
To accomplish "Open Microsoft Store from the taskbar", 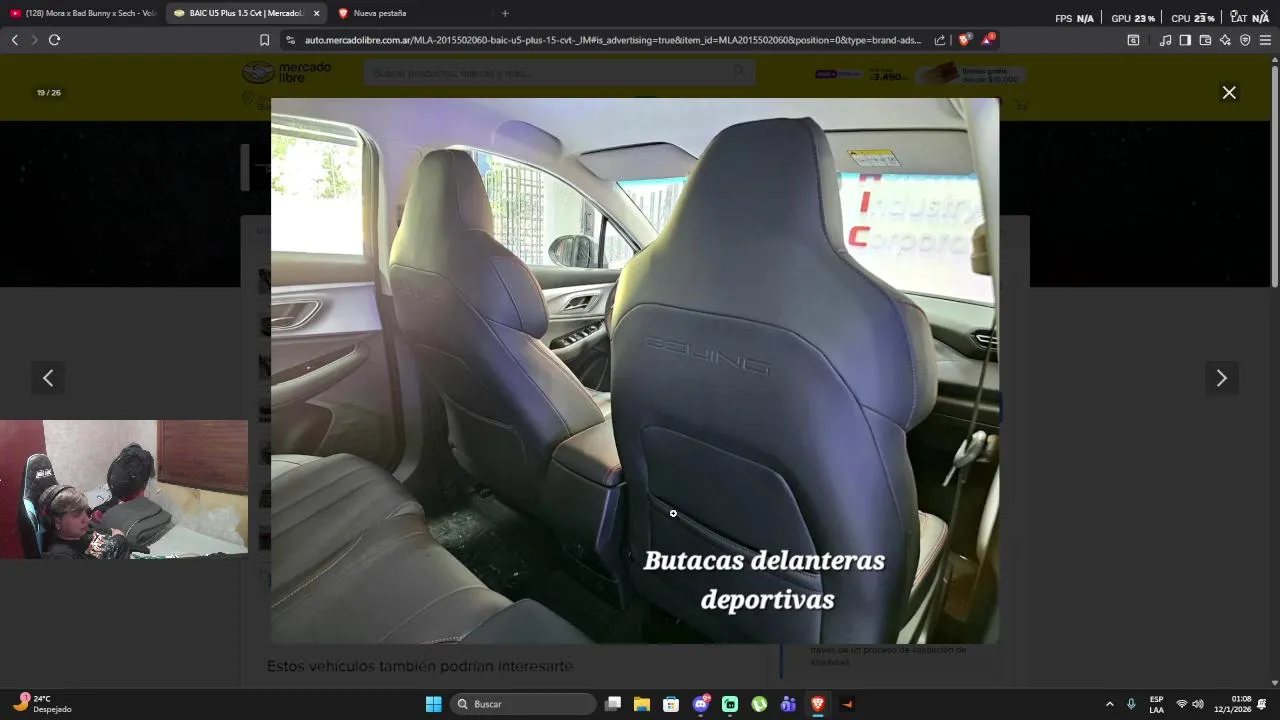I will [x=671, y=704].
